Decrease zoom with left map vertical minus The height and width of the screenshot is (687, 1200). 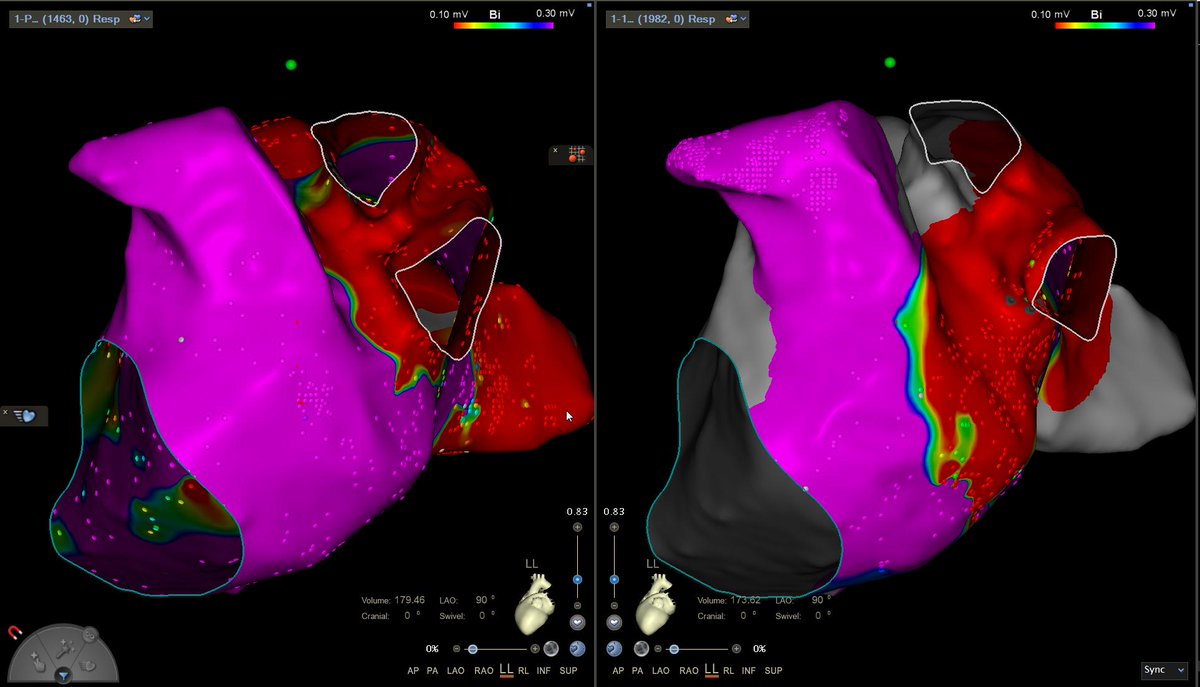577,606
